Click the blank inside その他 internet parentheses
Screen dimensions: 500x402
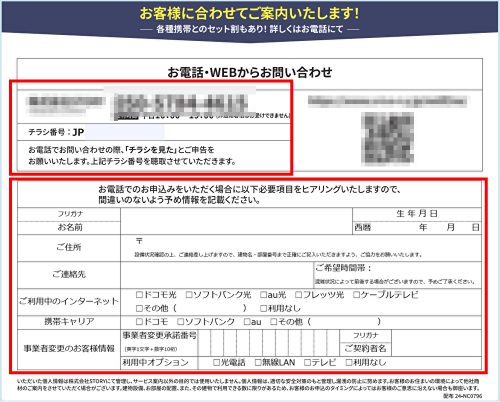[x=210, y=308]
